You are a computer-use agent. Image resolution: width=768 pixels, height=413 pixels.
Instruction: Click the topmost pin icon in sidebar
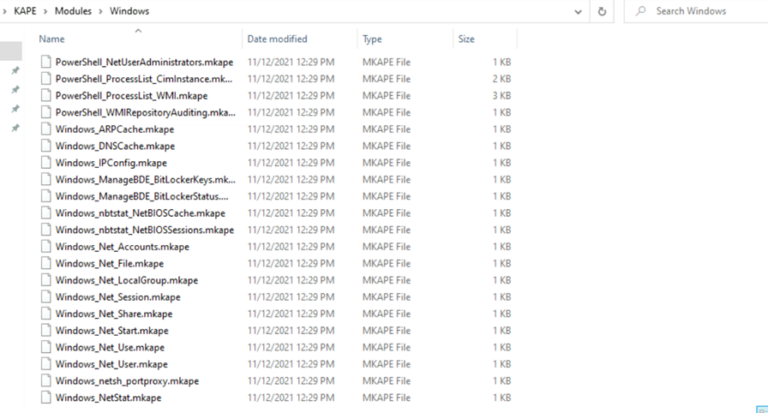click(16, 71)
